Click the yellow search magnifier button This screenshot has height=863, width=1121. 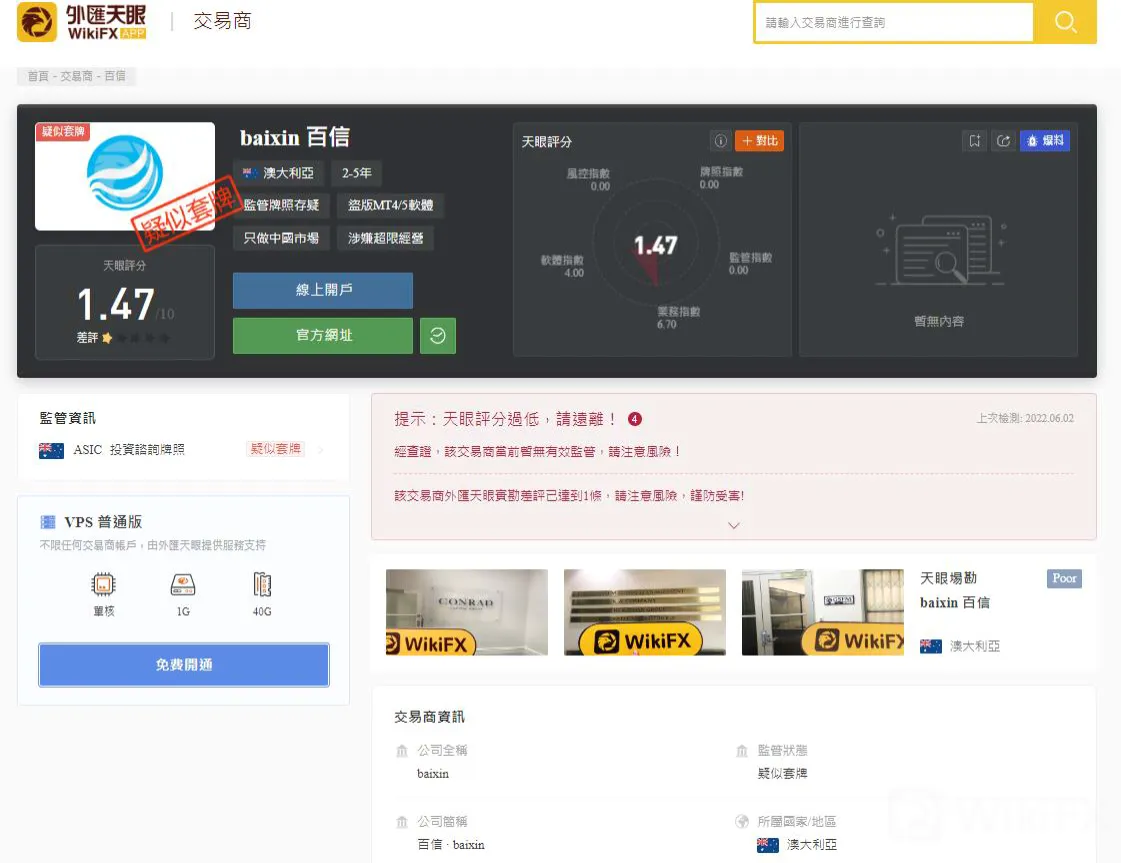[x=1065, y=22]
